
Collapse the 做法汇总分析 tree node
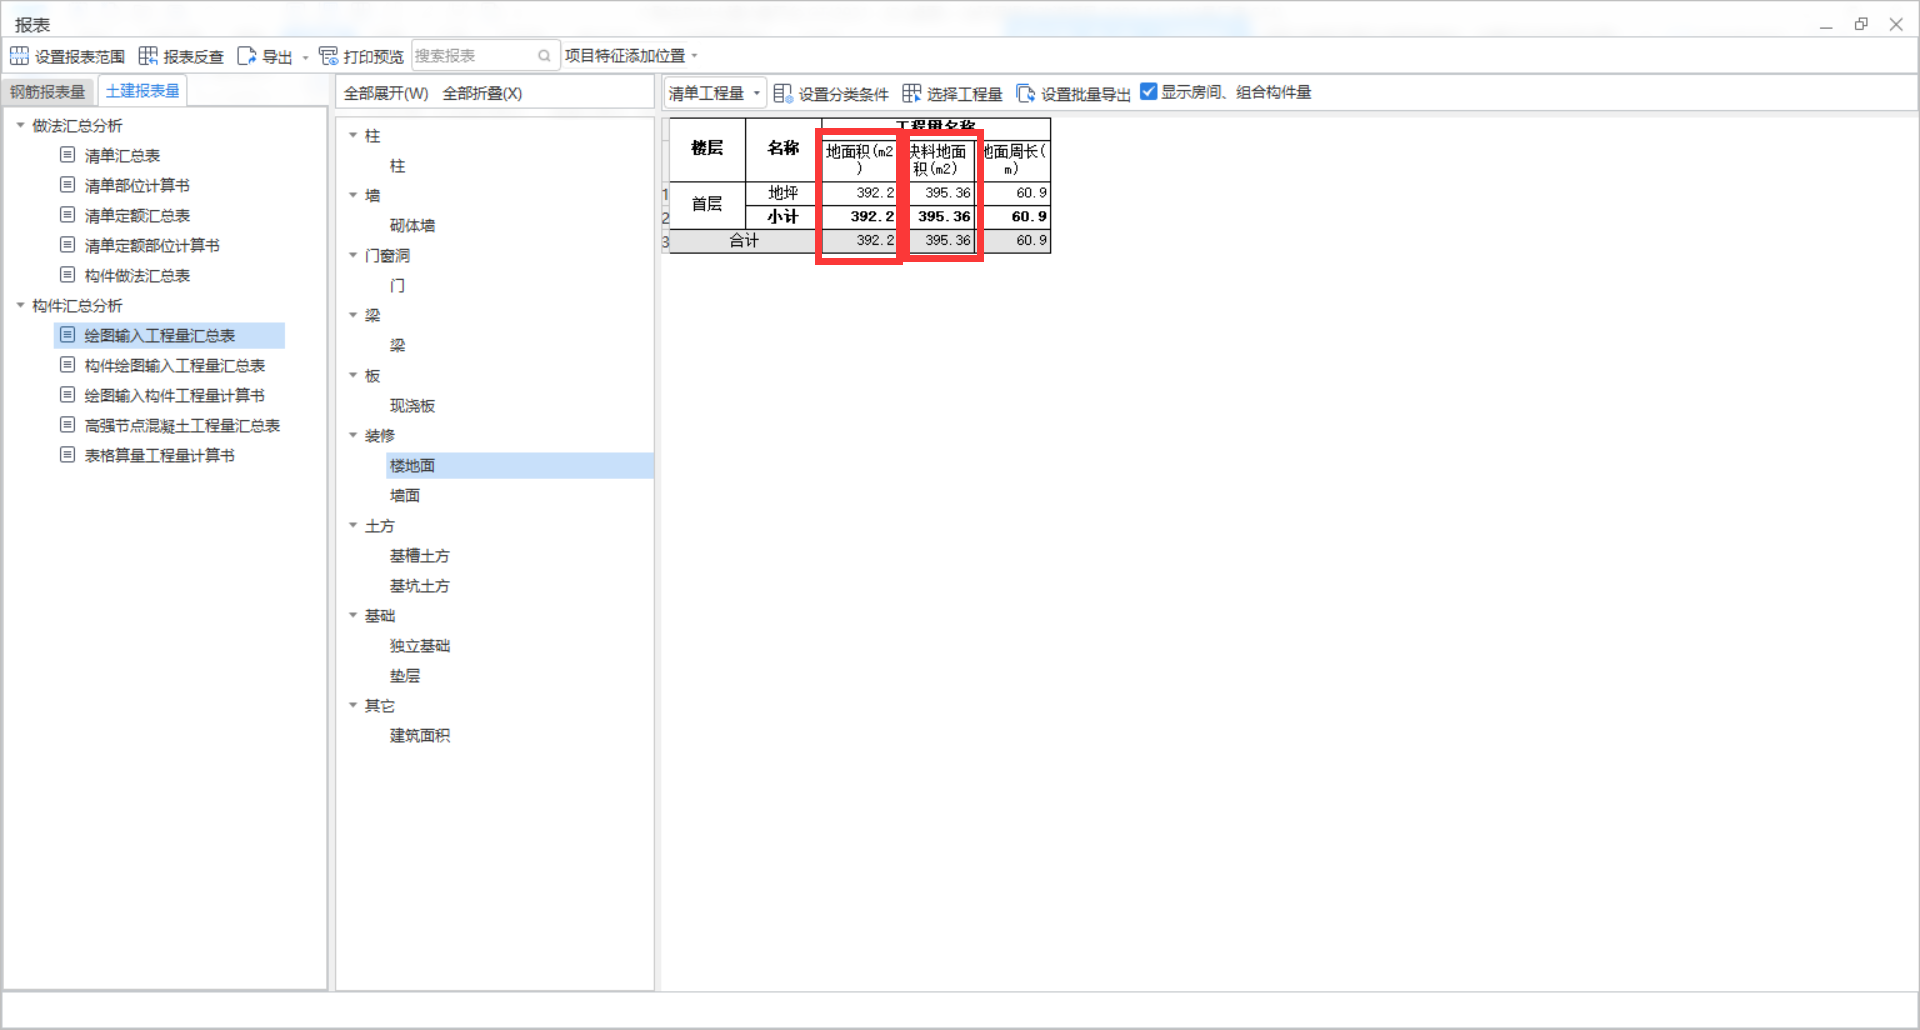click(x=20, y=125)
